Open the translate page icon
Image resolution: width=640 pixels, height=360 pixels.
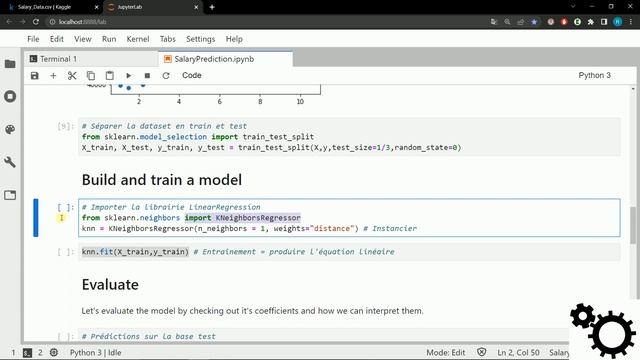pyautogui.click(x=494, y=22)
